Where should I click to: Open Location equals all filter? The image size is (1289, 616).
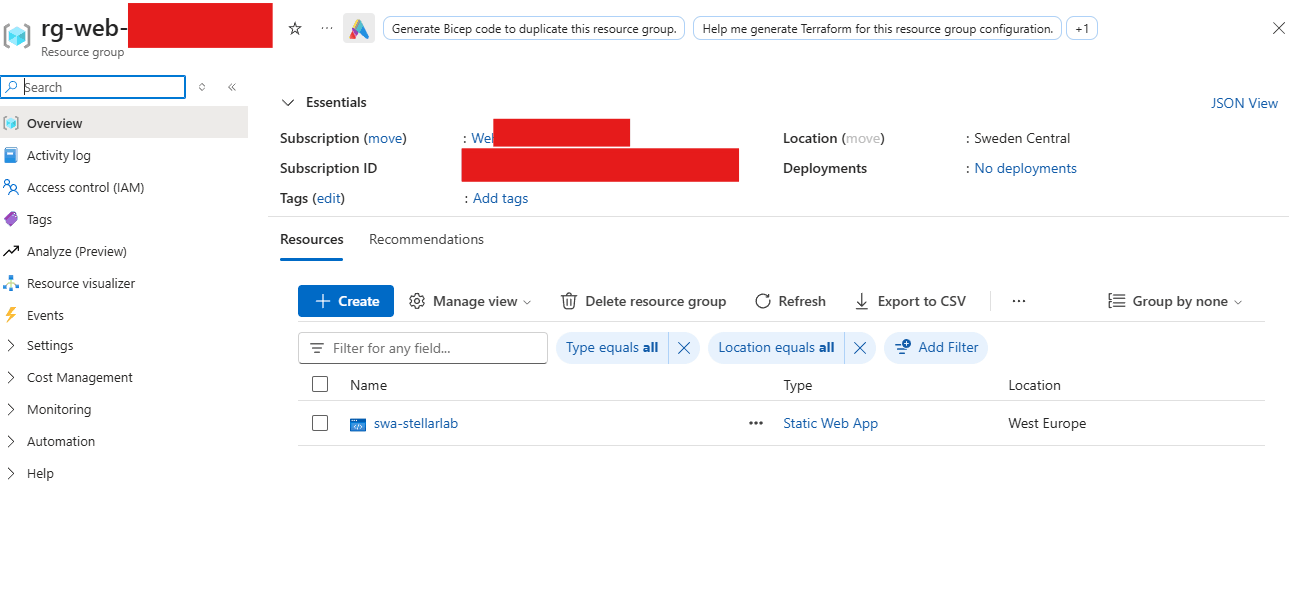coord(776,347)
